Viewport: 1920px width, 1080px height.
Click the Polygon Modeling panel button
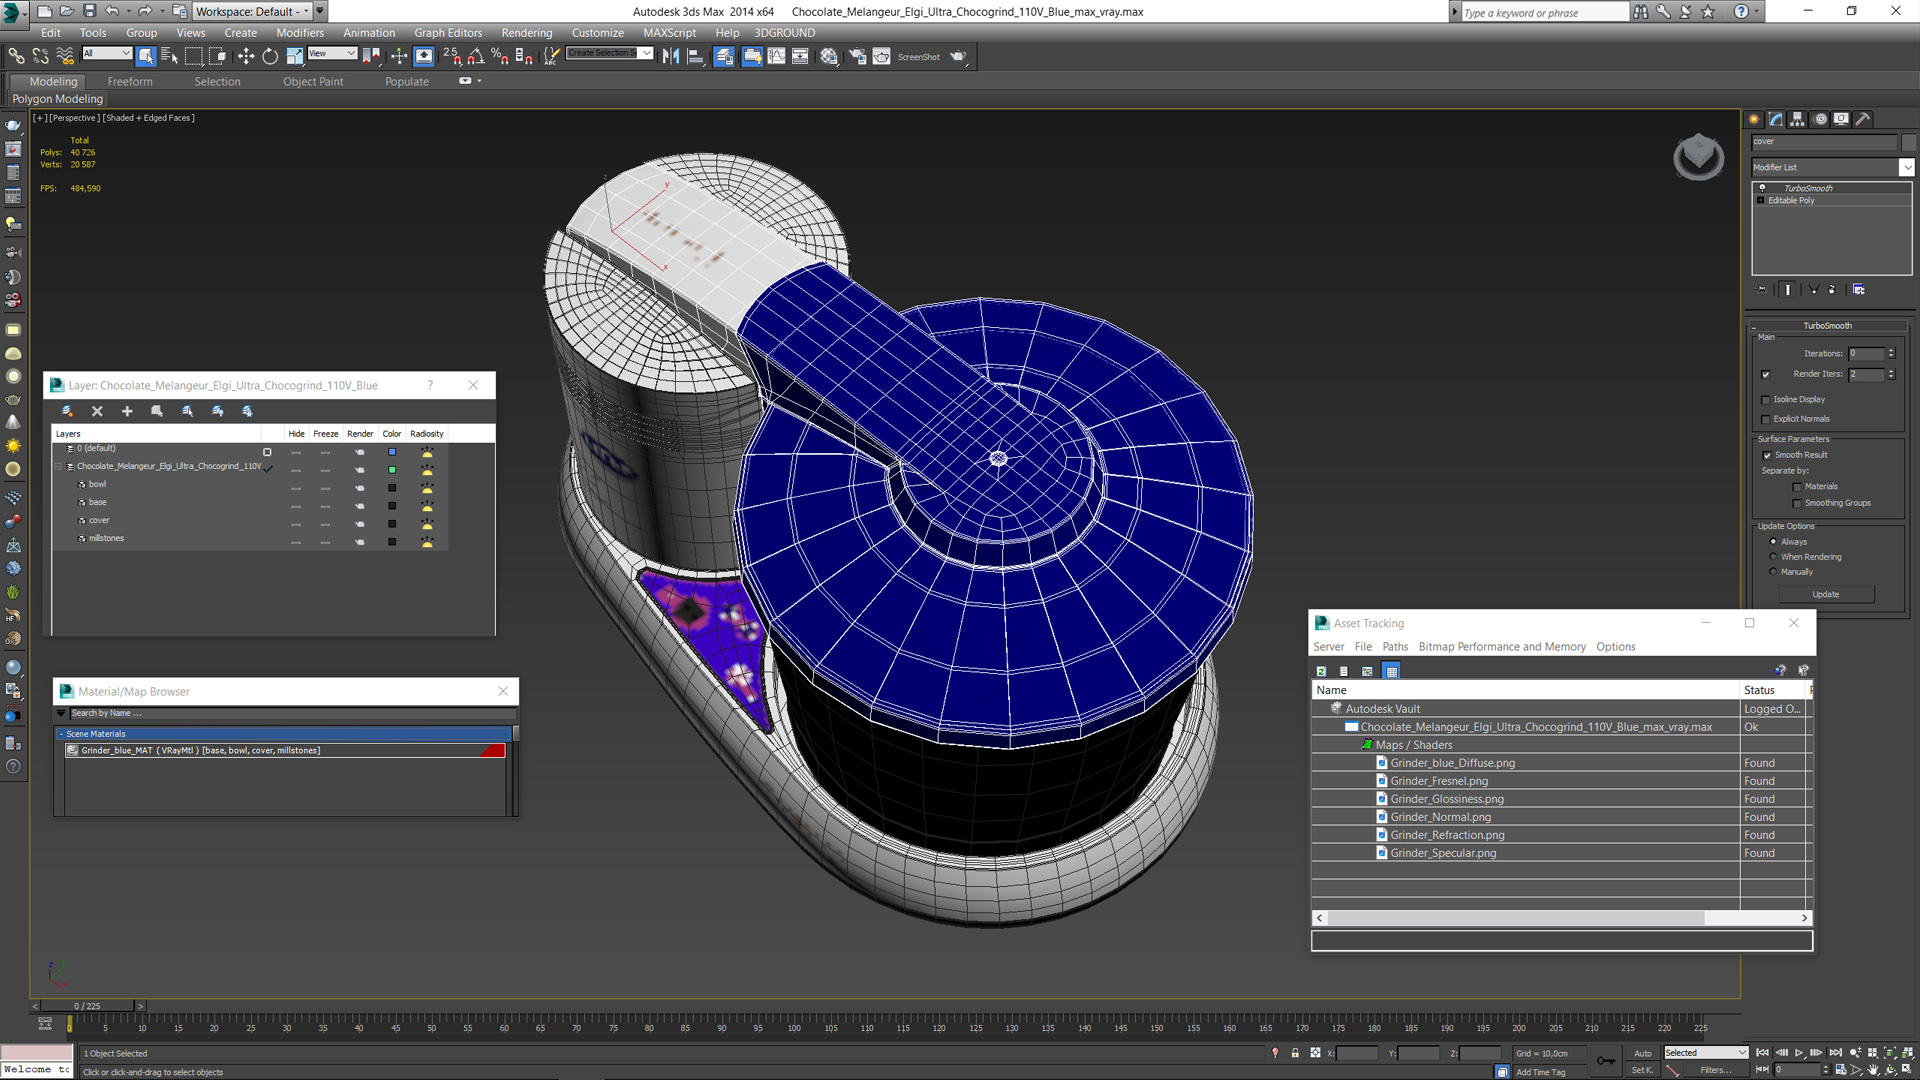pos(58,99)
